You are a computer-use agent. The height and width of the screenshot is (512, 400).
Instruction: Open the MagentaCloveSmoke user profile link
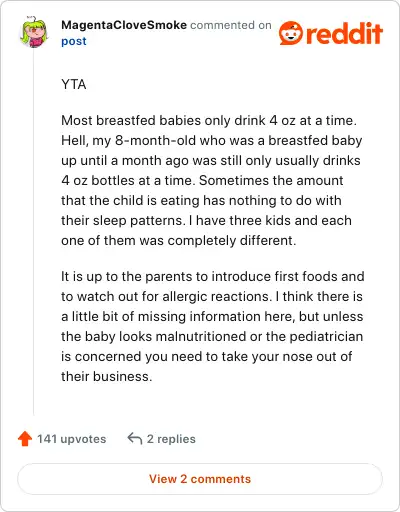point(124,25)
